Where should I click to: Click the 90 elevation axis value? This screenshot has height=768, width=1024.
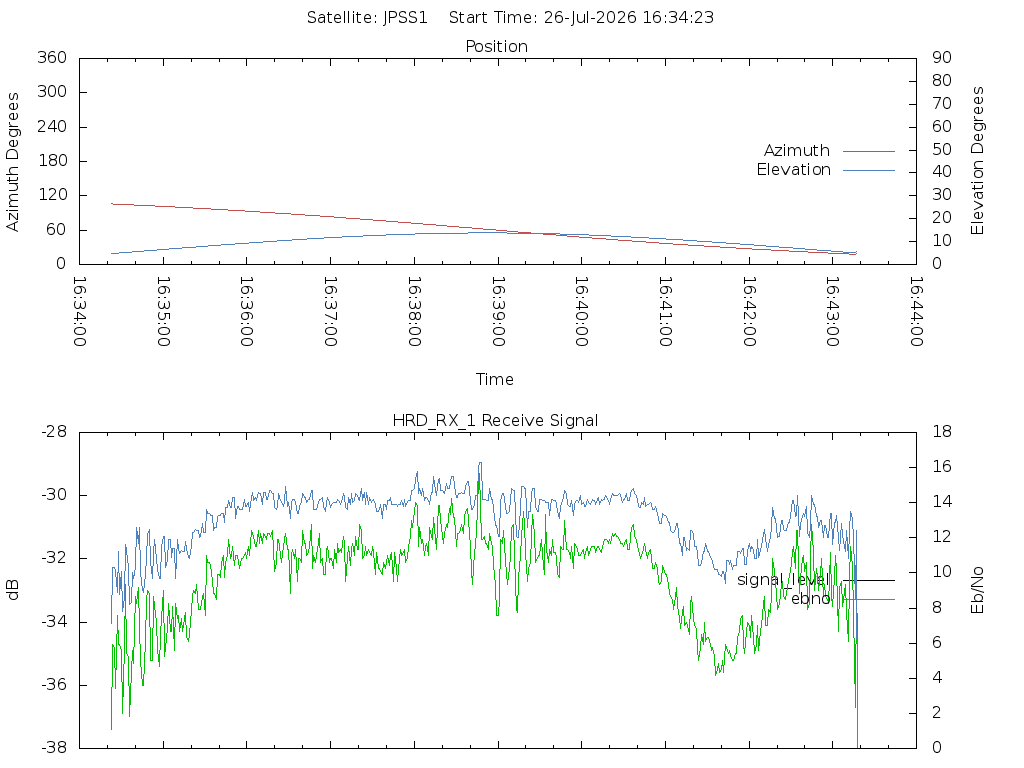941,57
